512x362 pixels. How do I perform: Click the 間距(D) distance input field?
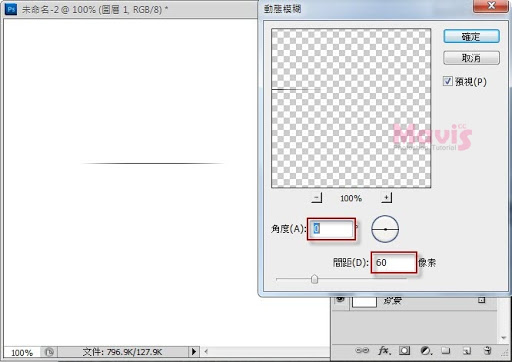pyautogui.click(x=394, y=263)
